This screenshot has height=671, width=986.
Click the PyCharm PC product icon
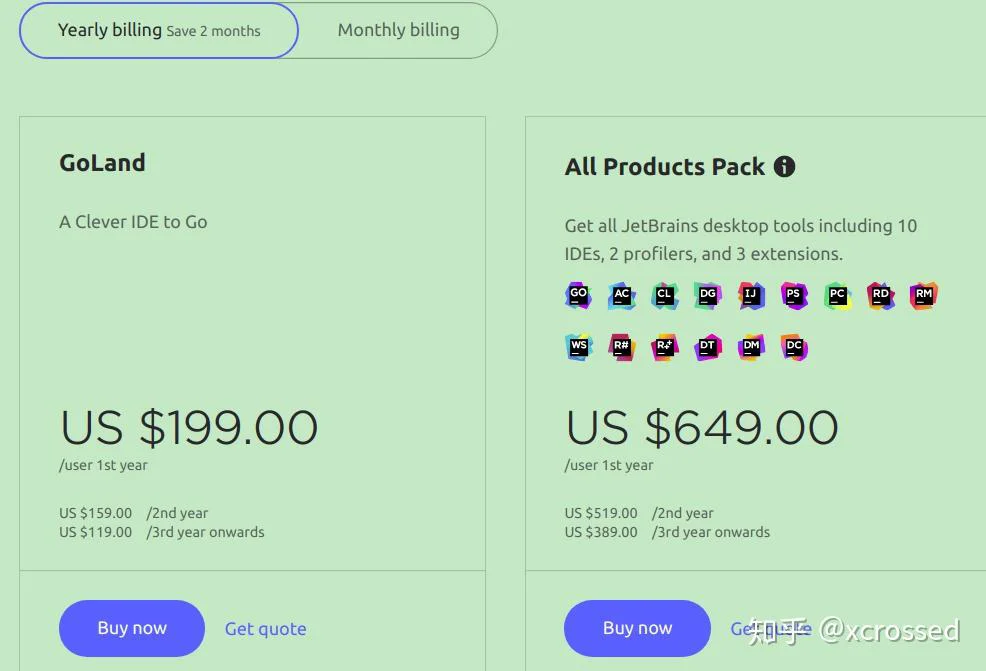837,296
